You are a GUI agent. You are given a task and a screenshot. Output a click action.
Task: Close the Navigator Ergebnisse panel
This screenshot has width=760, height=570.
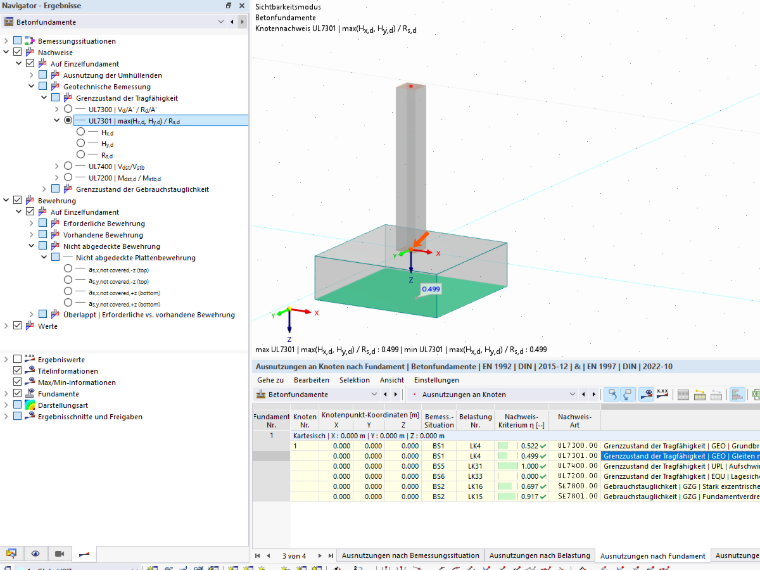click(242, 5)
